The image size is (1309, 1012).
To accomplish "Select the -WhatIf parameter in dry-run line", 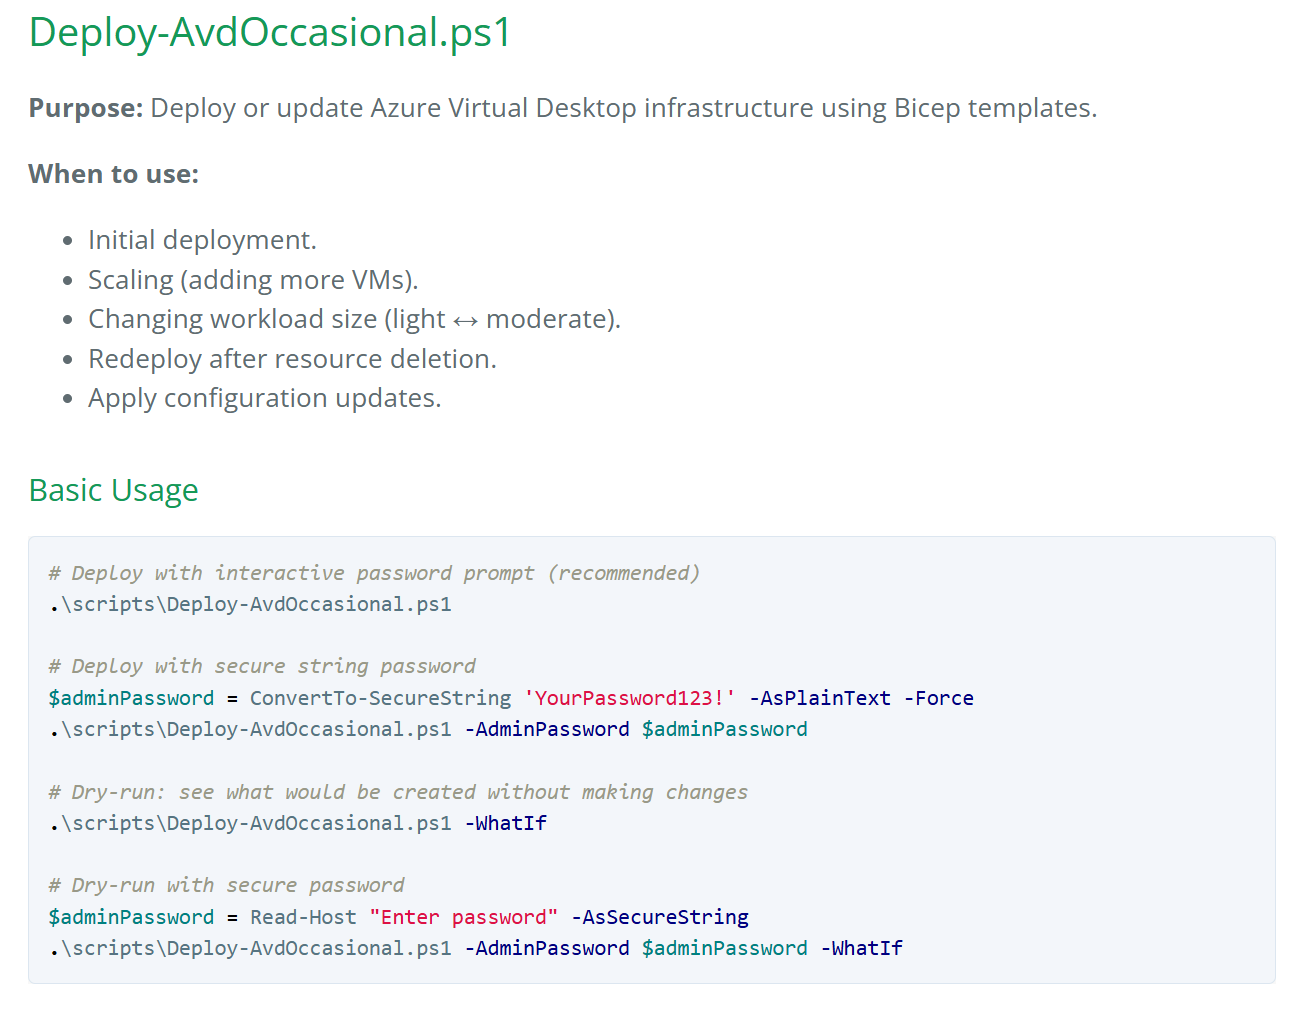I will 506,822.
